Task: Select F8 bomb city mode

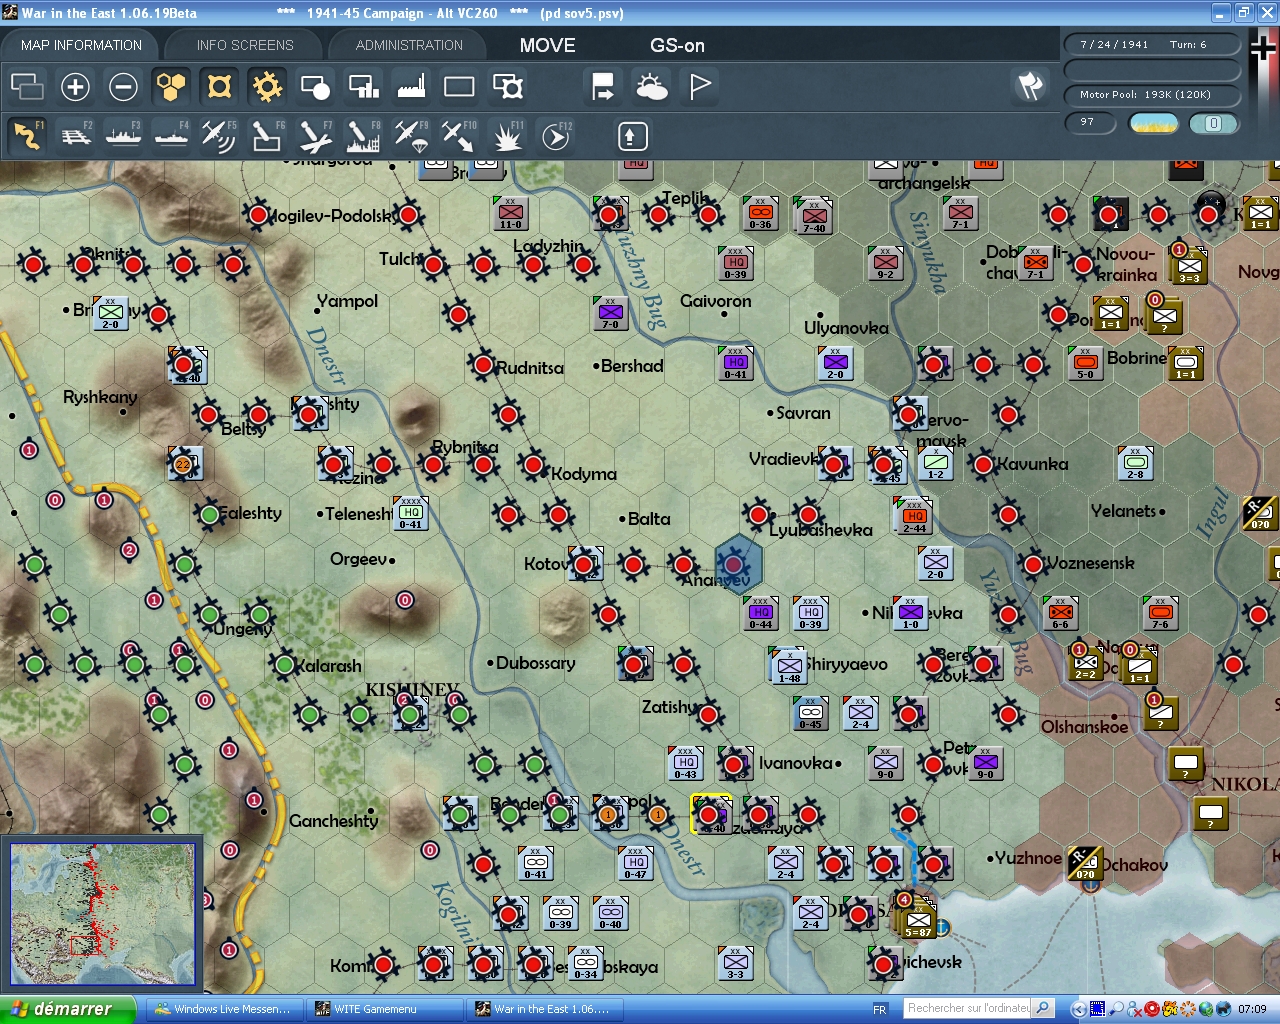Action: point(363,136)
